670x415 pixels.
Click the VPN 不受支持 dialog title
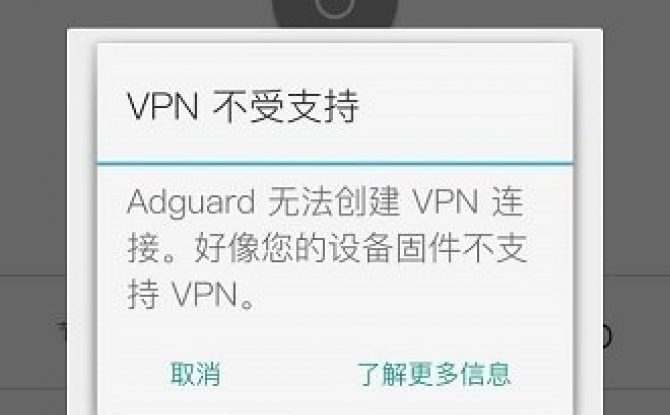pyautogui.click(x=243, y=106)
